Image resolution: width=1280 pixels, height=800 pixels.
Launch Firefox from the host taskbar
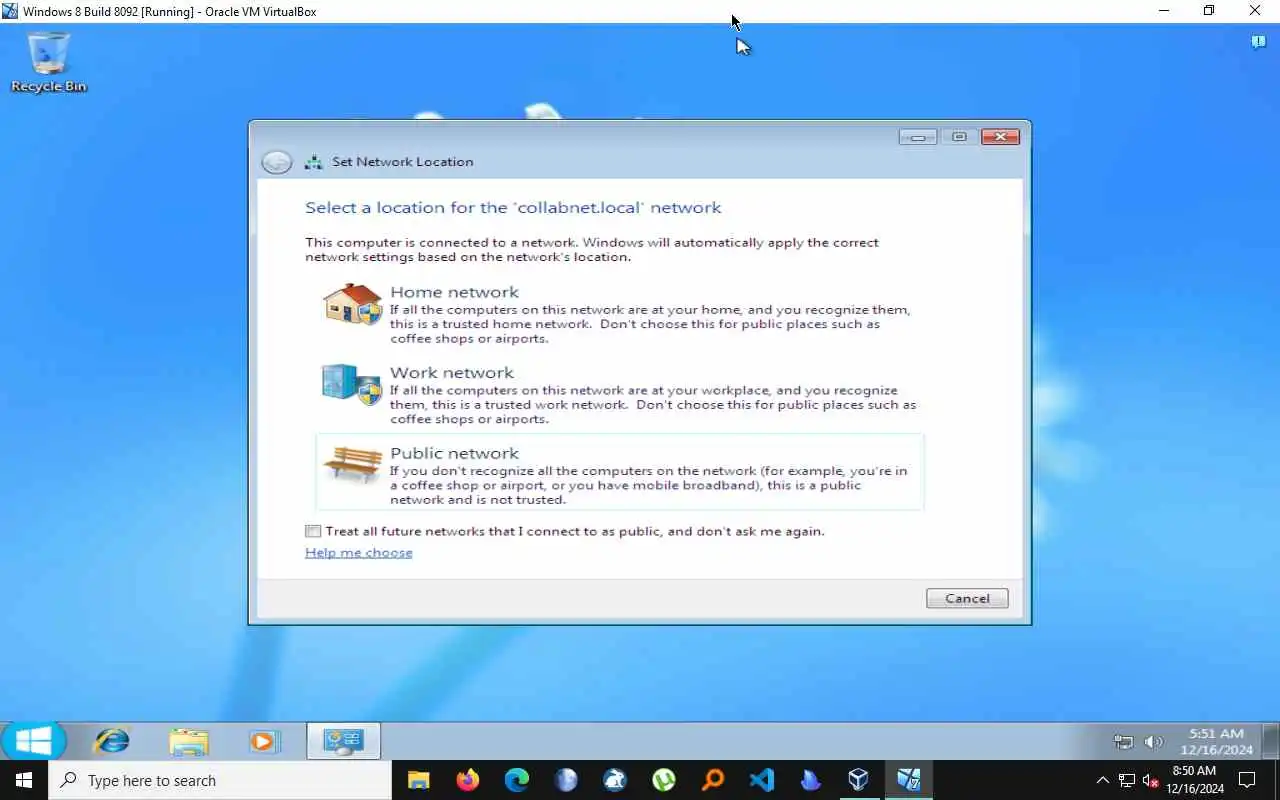467,780
